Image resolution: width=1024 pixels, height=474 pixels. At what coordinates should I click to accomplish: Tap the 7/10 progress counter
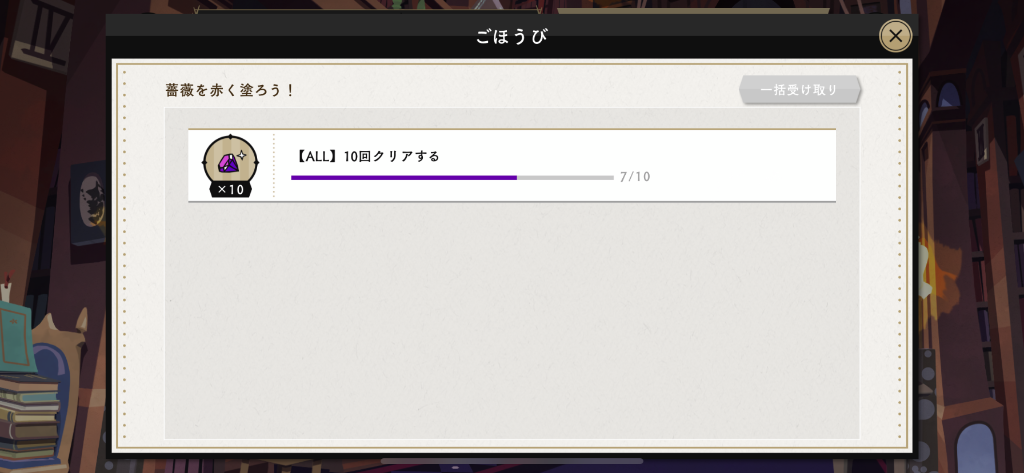coord(635,177)
